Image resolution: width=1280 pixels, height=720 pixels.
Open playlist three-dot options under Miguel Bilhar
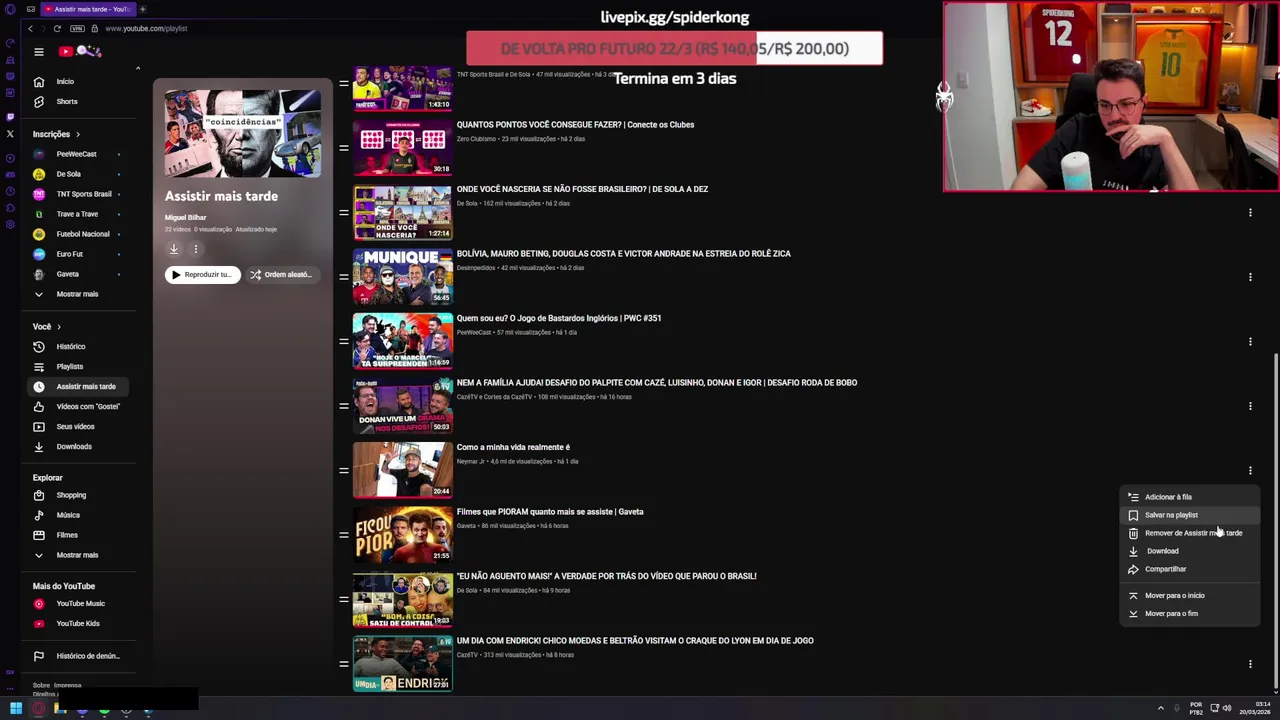196,249
